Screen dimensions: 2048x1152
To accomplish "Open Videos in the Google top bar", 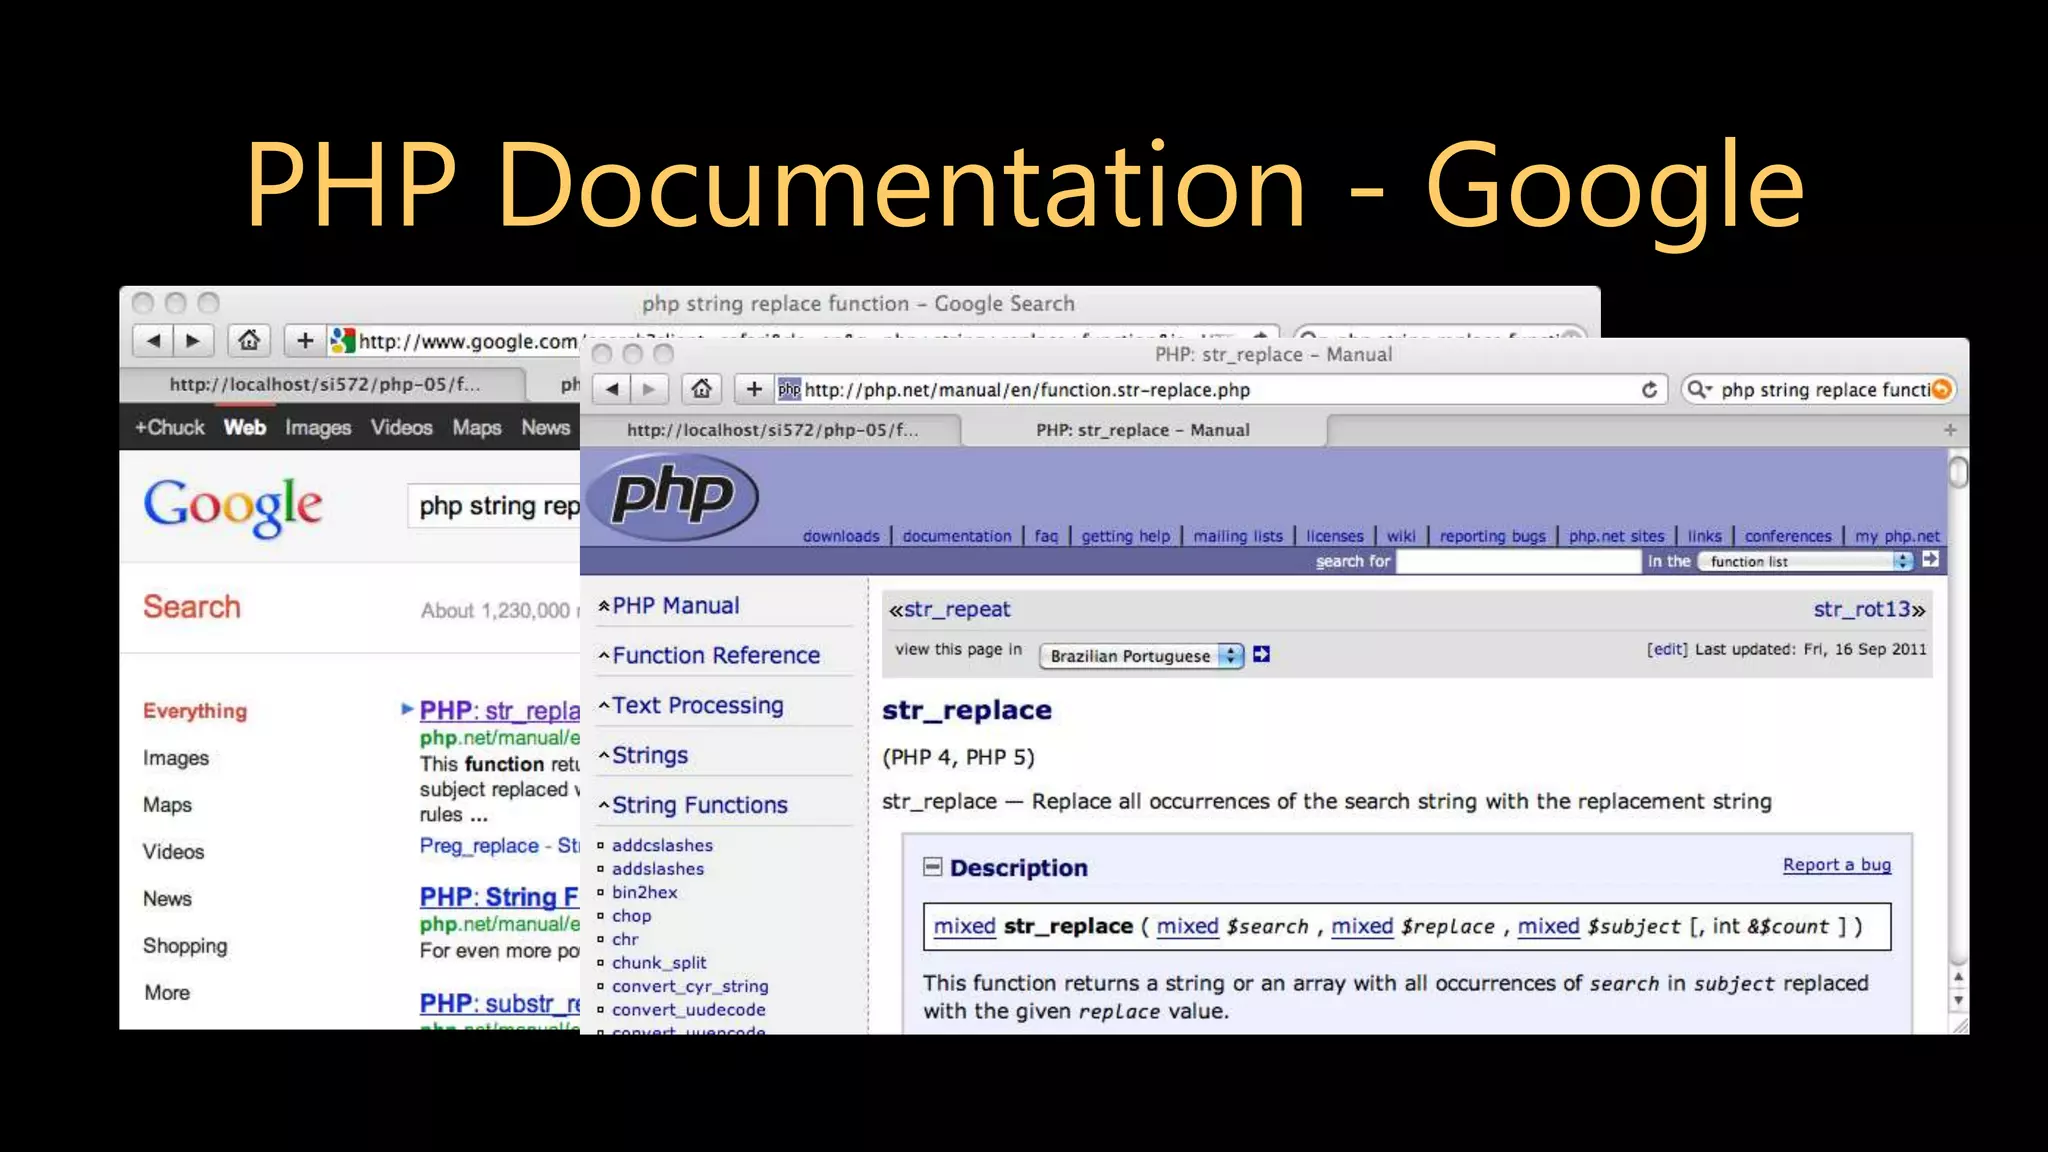I will [402, 428].
